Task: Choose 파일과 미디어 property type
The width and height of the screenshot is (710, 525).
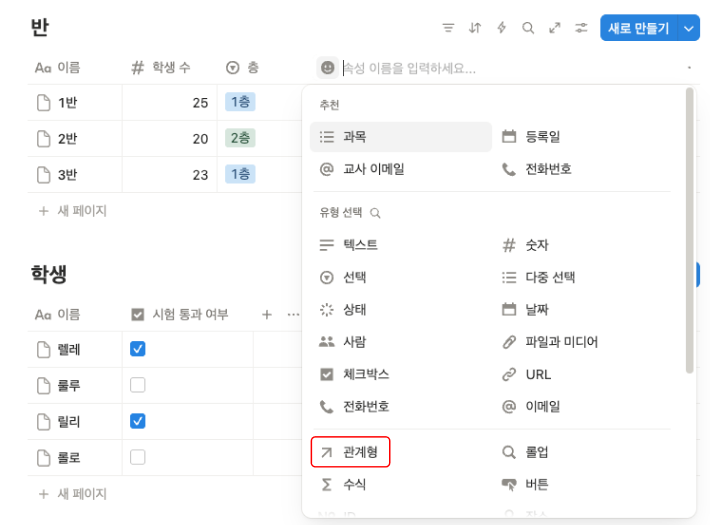Action: click(x=583, y=342)
